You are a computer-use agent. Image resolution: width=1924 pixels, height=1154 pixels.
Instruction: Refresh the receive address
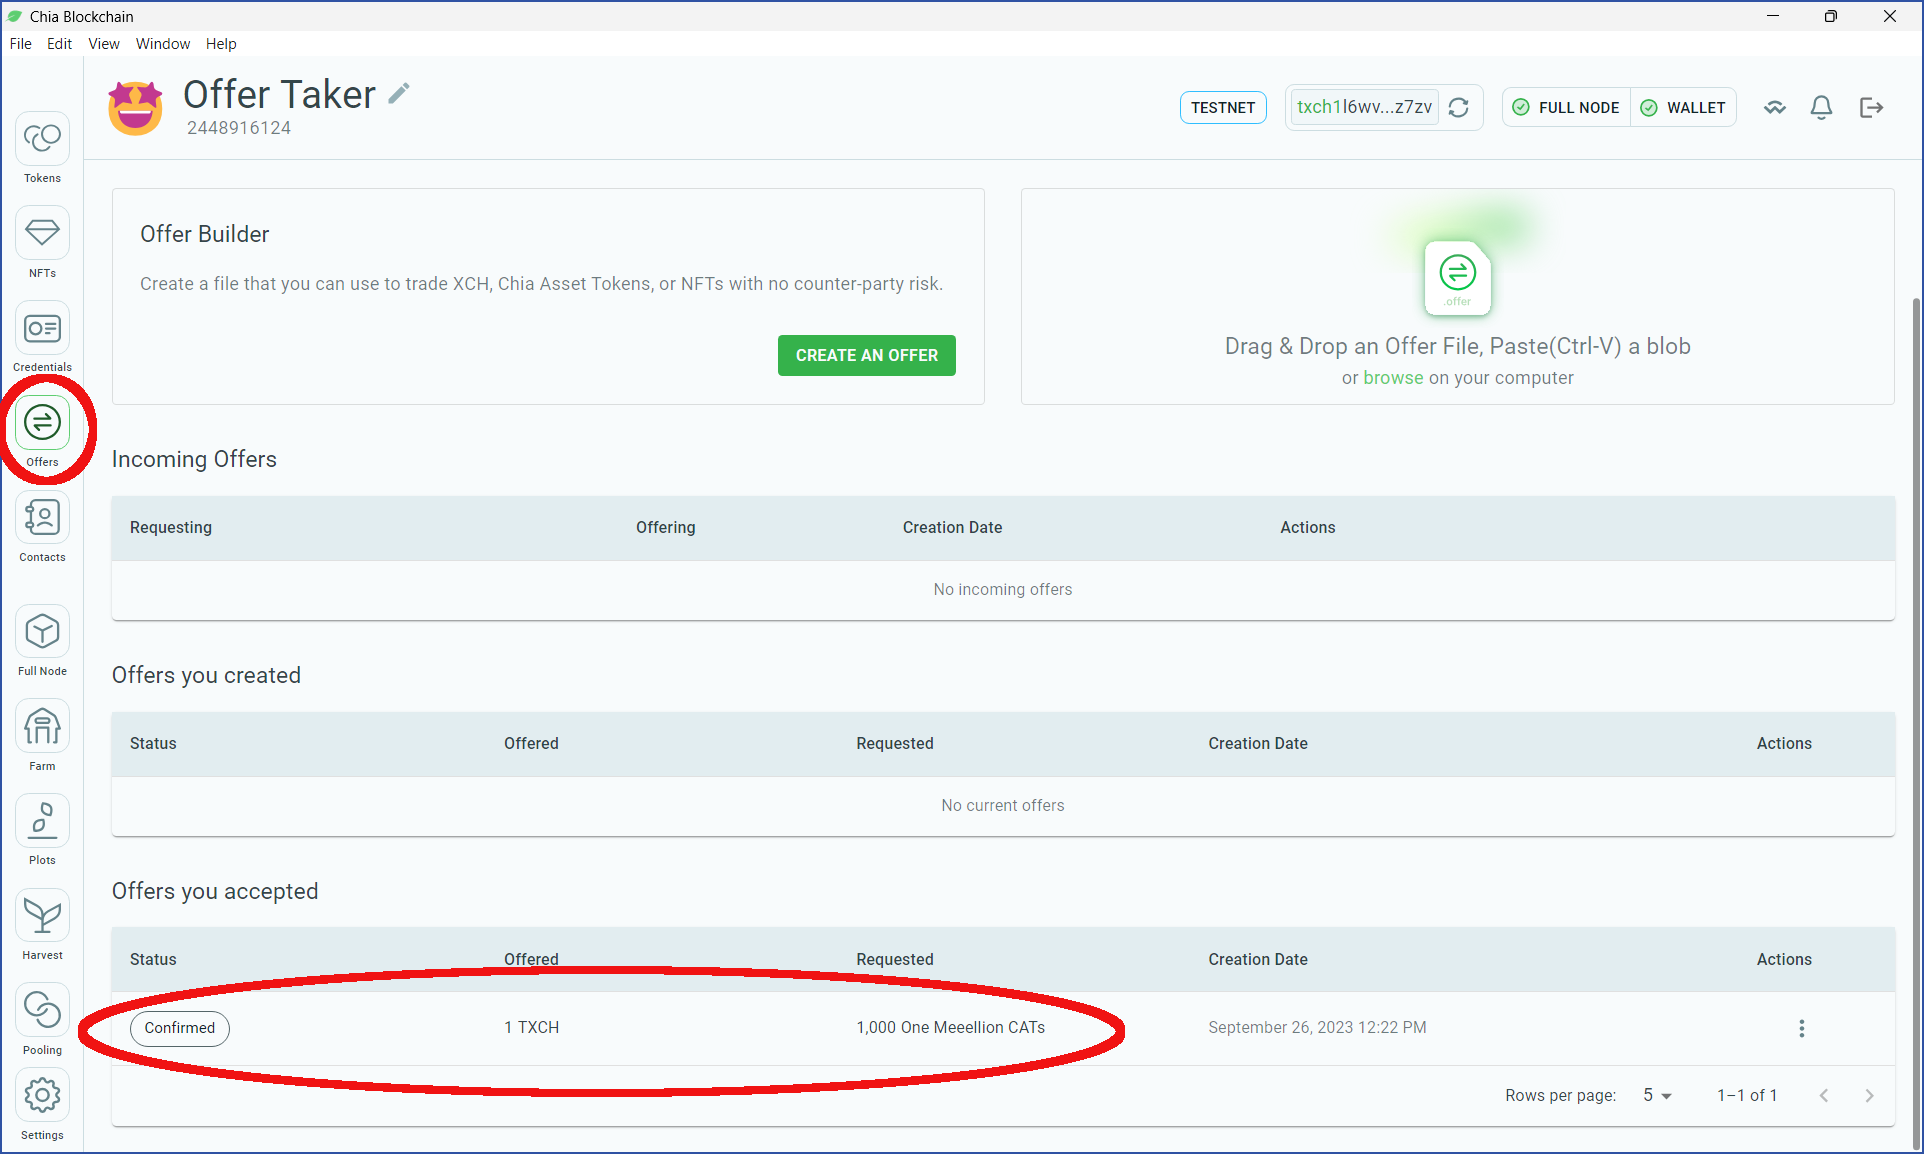tap(1459, 108)
